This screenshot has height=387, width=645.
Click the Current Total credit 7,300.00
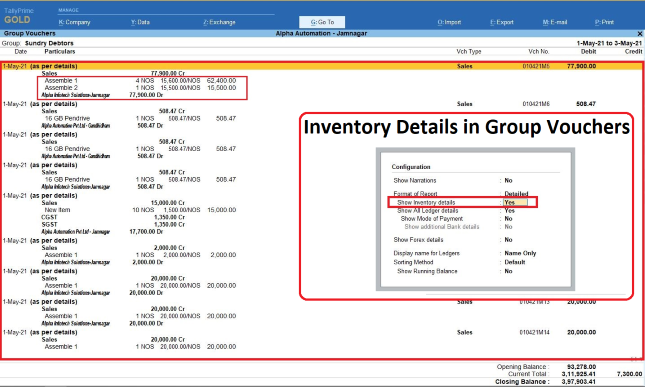coord(629,374)
